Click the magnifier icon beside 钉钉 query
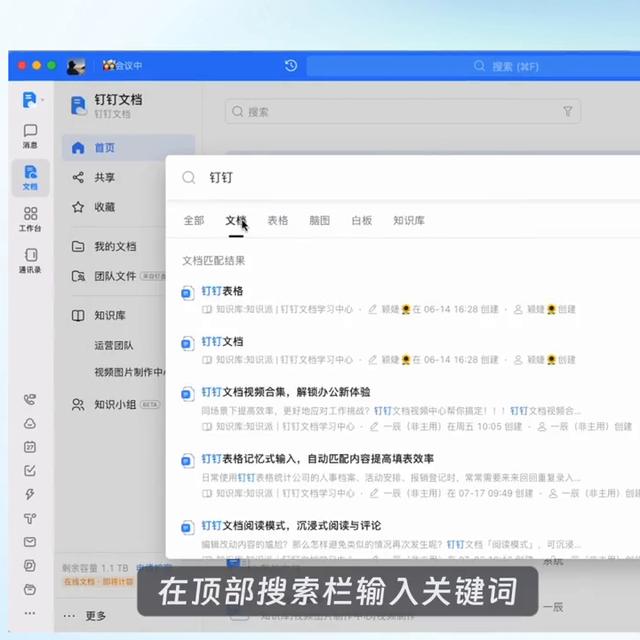This screenshot has height=640, width=640. (x=189, y=178)
